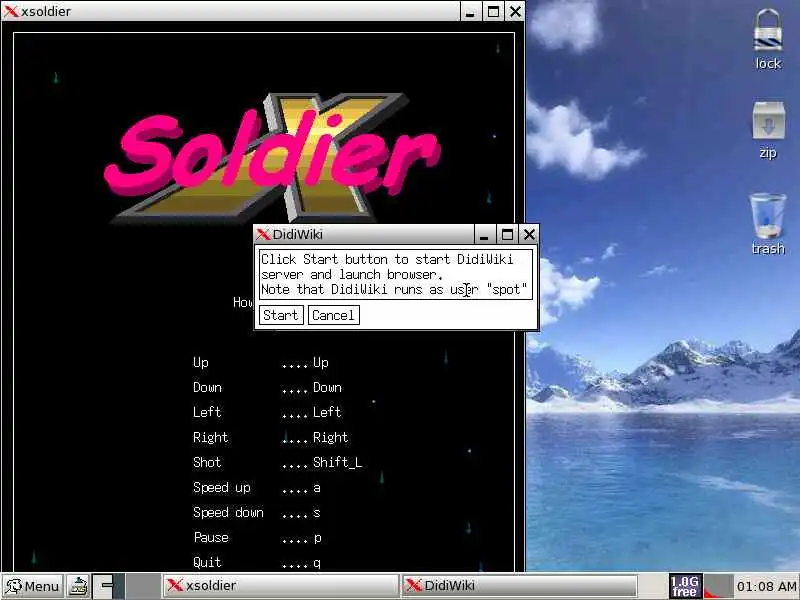
Task: Click the 01:08 AM clock
Action: pos(767,586)
